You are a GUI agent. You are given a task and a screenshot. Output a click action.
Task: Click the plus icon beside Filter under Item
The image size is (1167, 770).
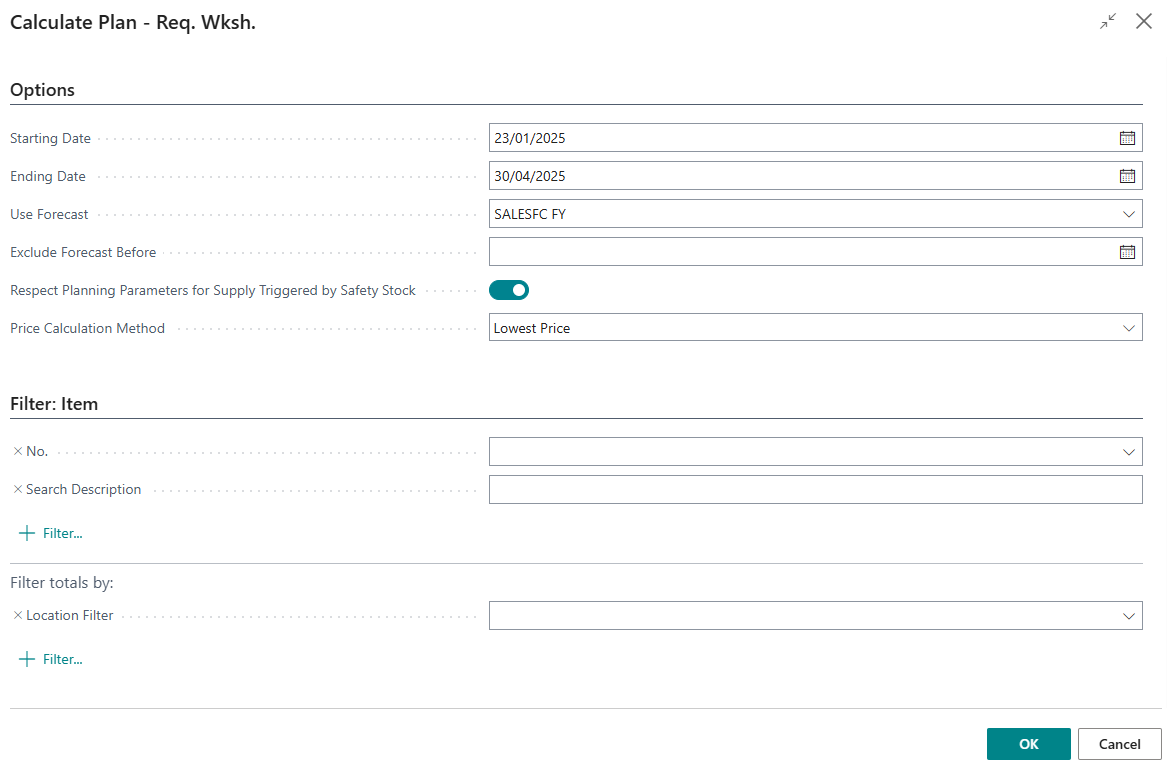click(x=26, y=532)
